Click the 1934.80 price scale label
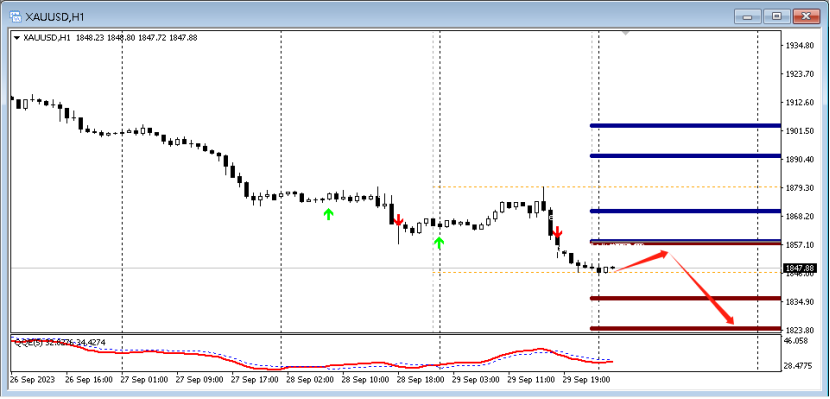Screen dimensions: 830x399 (x=801, y=46)
